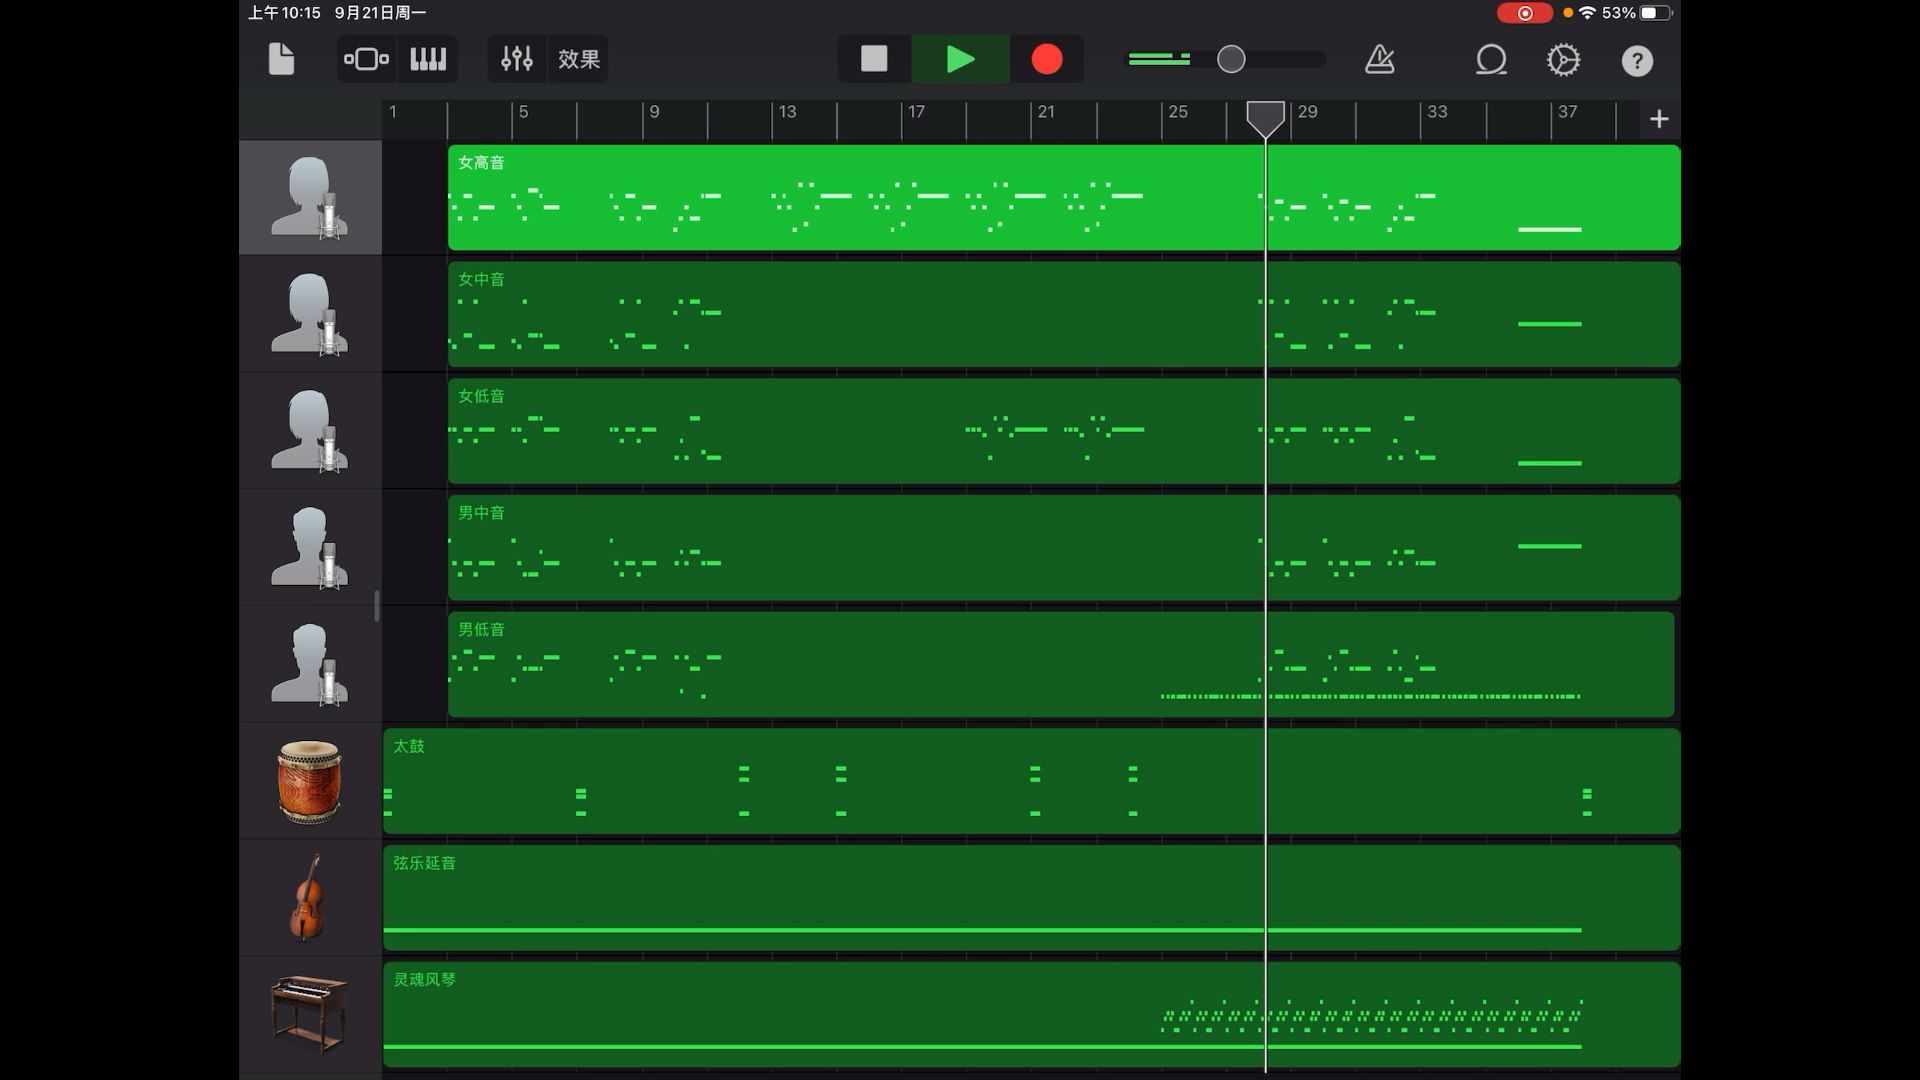Open the My Songs document browser
The width and height of the screenshot is (1920, 1080).
click(281, 59)
